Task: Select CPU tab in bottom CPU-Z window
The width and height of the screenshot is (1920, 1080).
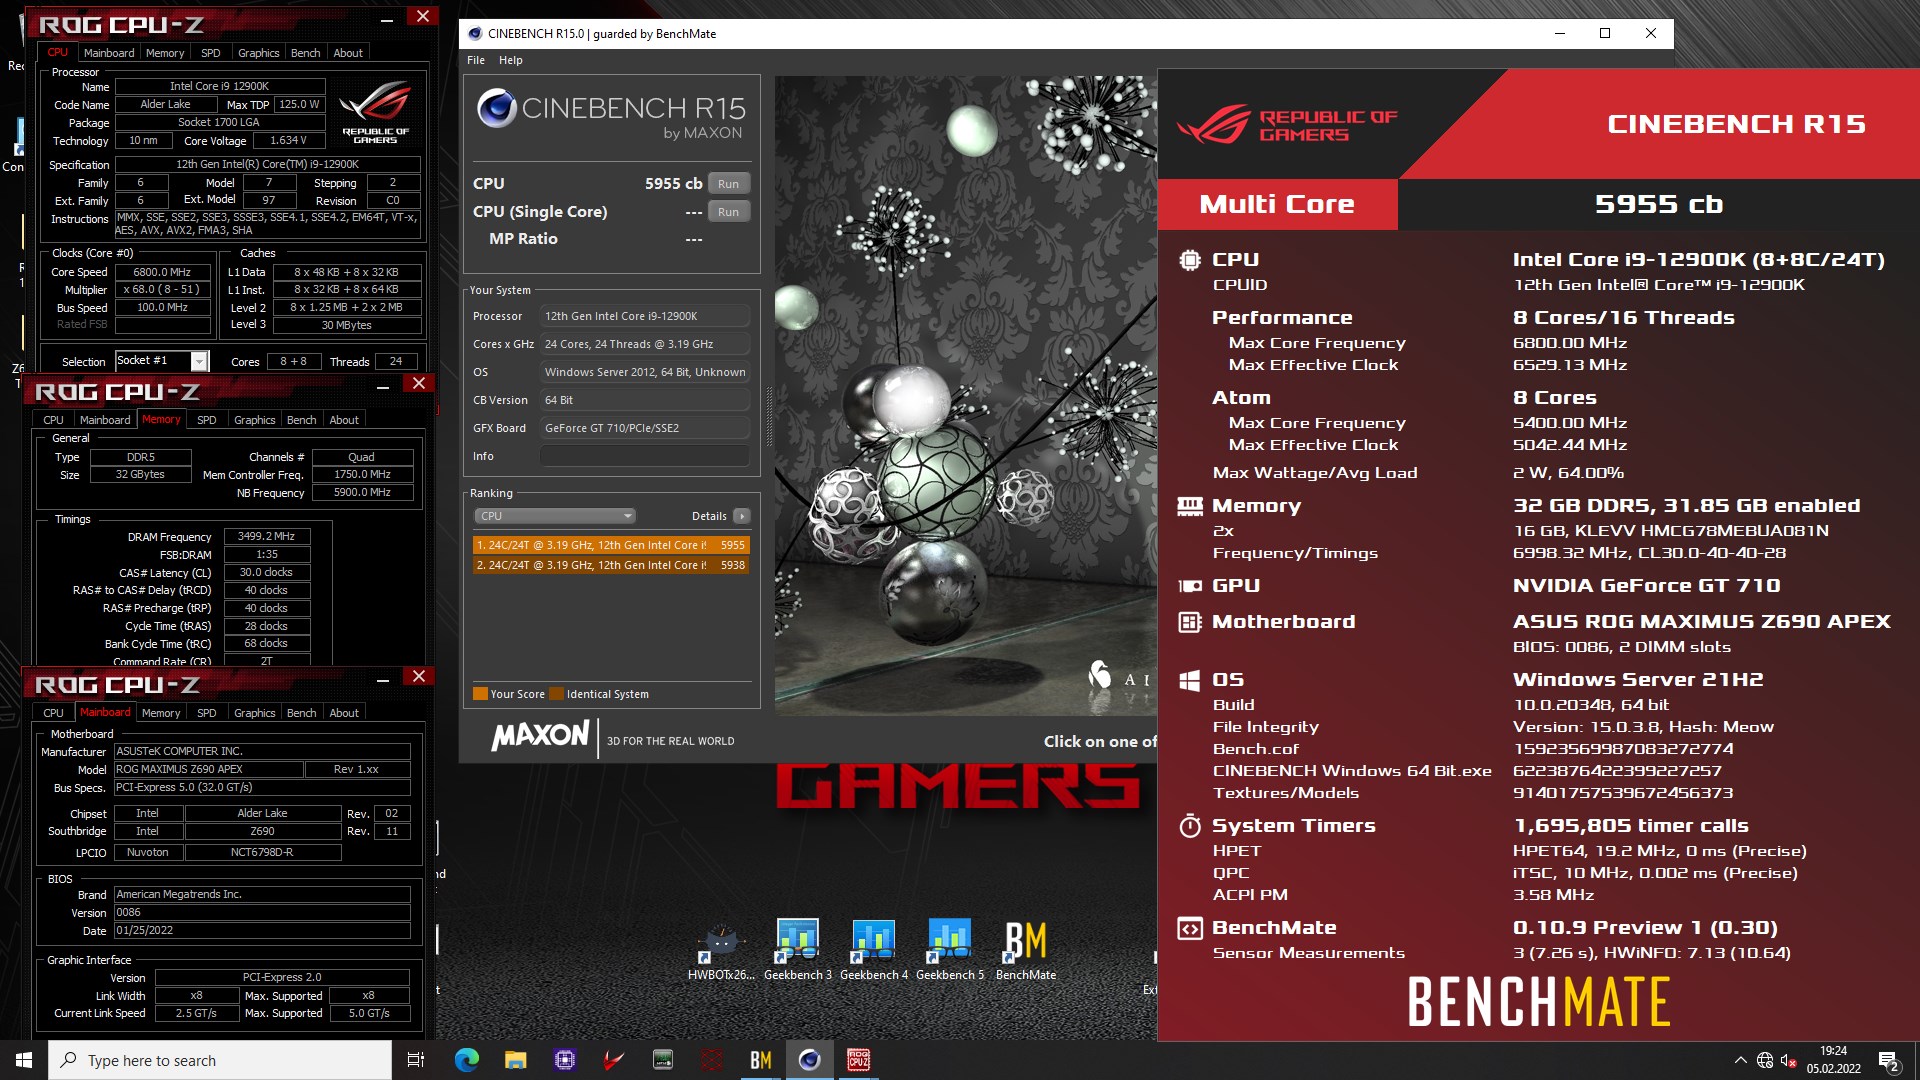Action: (x=53, y=713)
